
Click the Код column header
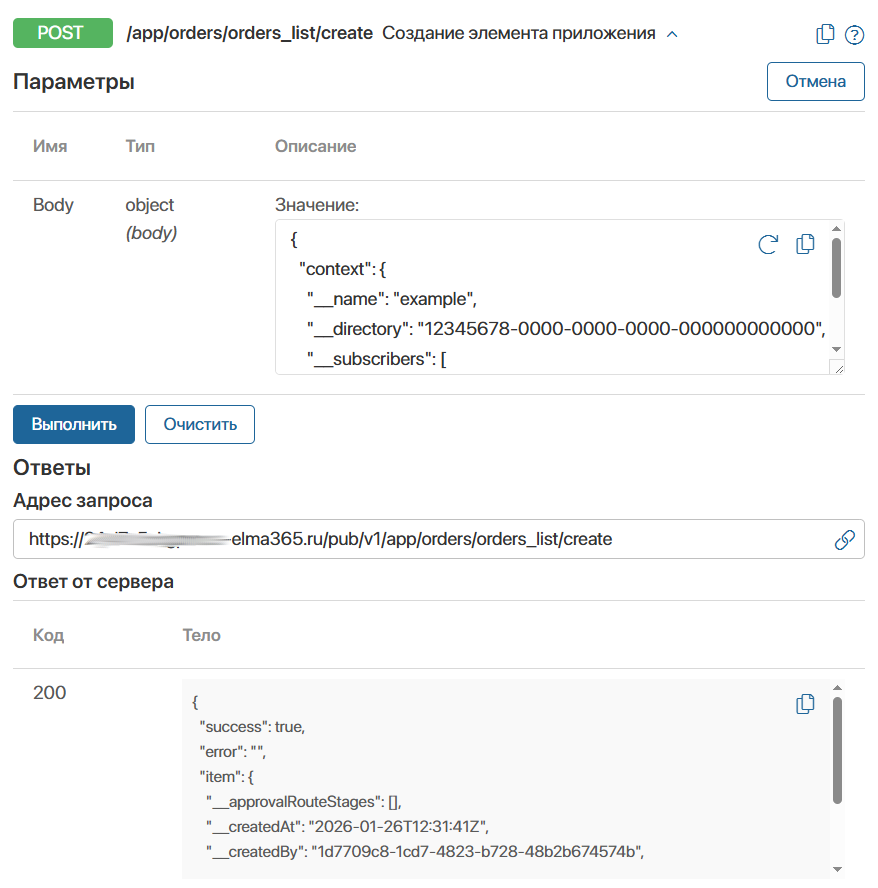click(49, 635)
